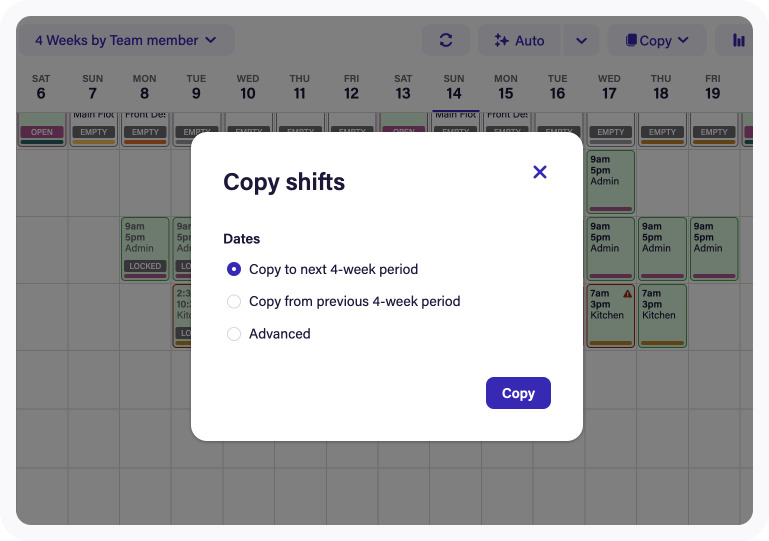Image resolution: width=769 pixels, height=541 pixels.
Task: Close the Copy shifts dialog with X
Action: pyautogui.click(x=539, y=172)
